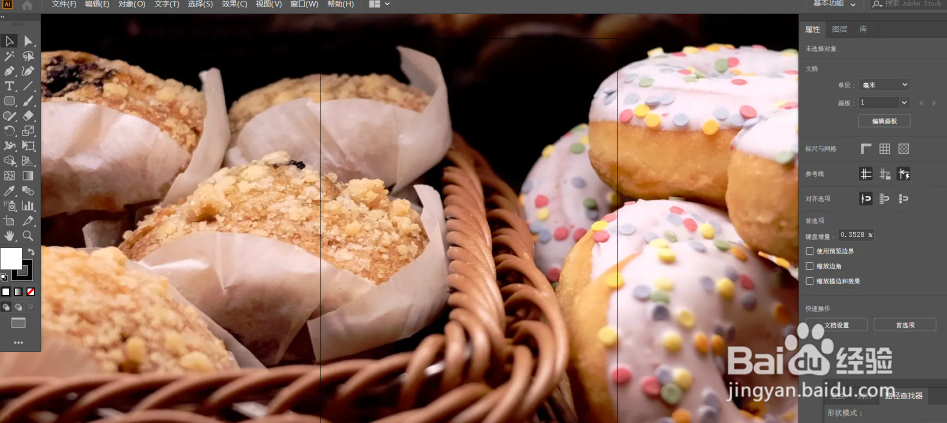Viewport: 947px width, 423px height.
Task: Open the 选择(S) menu
Action: 201,4
